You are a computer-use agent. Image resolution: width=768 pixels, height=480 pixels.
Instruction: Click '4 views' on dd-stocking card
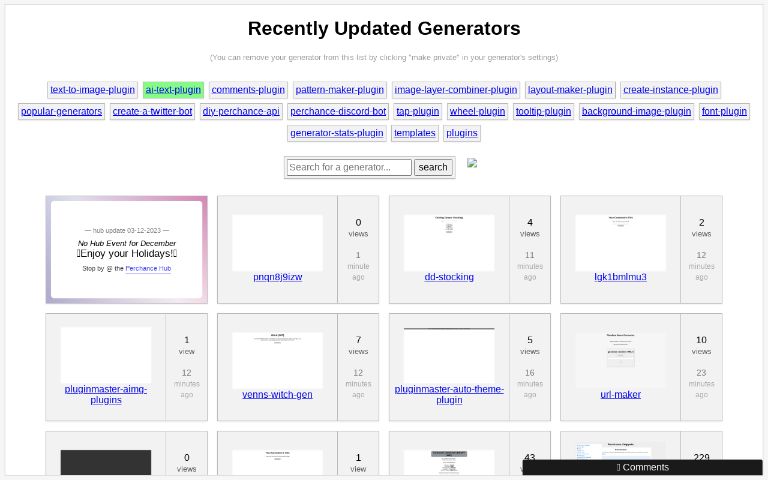[529, 228]
